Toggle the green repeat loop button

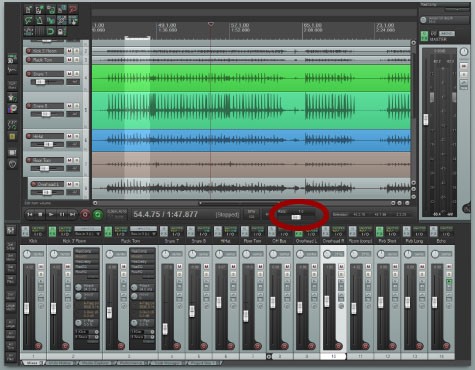pyautogui.click(x=98, y=215)
